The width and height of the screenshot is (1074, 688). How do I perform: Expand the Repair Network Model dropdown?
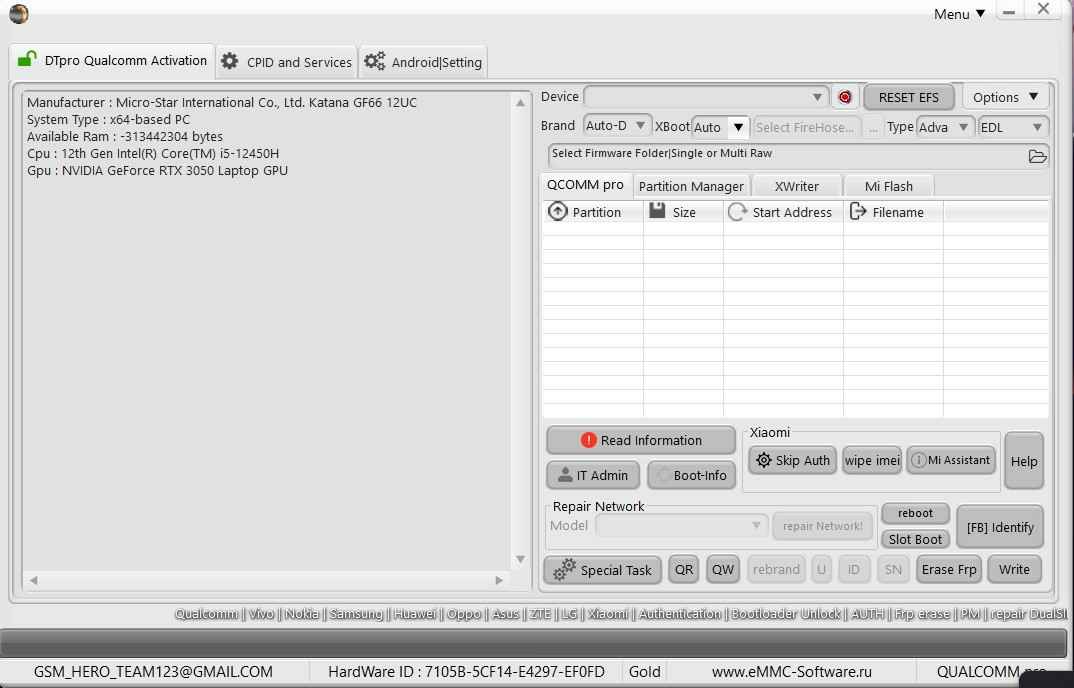pos(681,526)
